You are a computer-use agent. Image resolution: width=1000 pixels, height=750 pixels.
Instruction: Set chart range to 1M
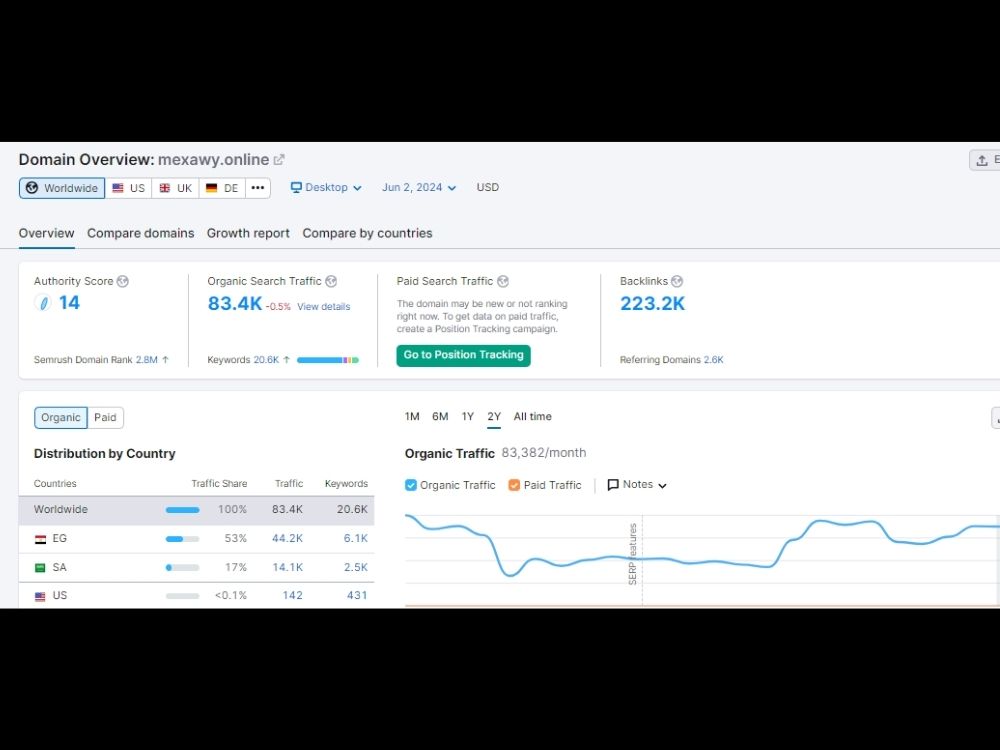tap(412, 416)
